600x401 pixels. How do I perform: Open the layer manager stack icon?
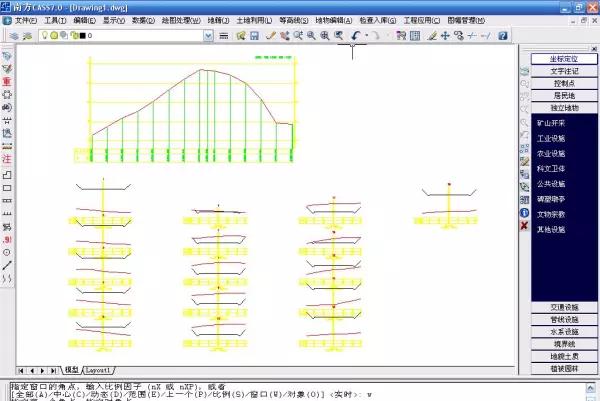click(x=14, y=36)
